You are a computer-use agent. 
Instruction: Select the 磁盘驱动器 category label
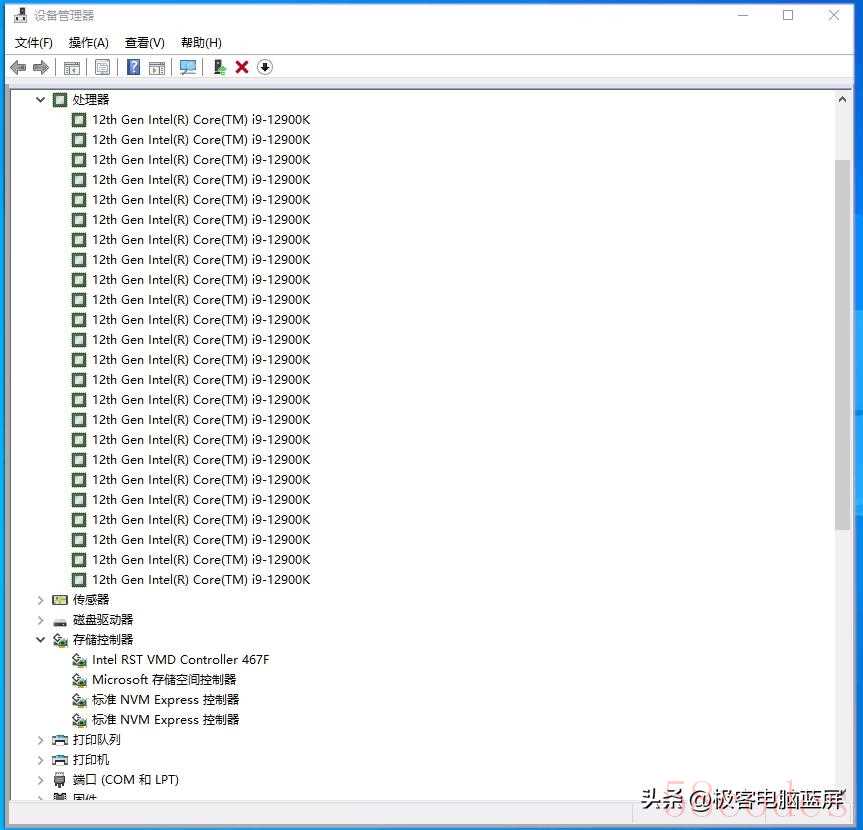pyautogui.click(x=103, y=620)
